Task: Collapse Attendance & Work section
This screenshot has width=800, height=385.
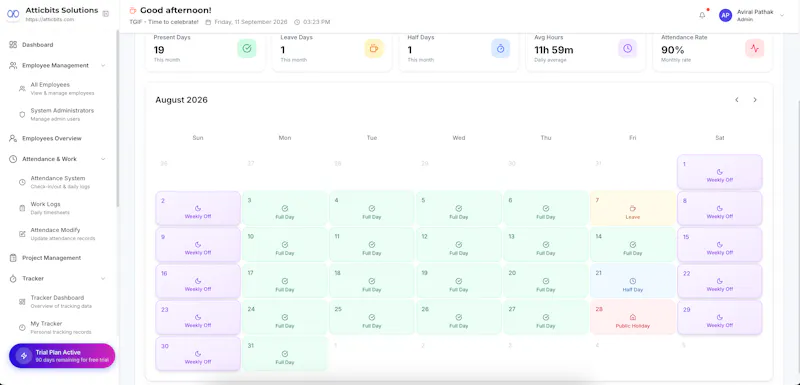Action: (103, 159)
